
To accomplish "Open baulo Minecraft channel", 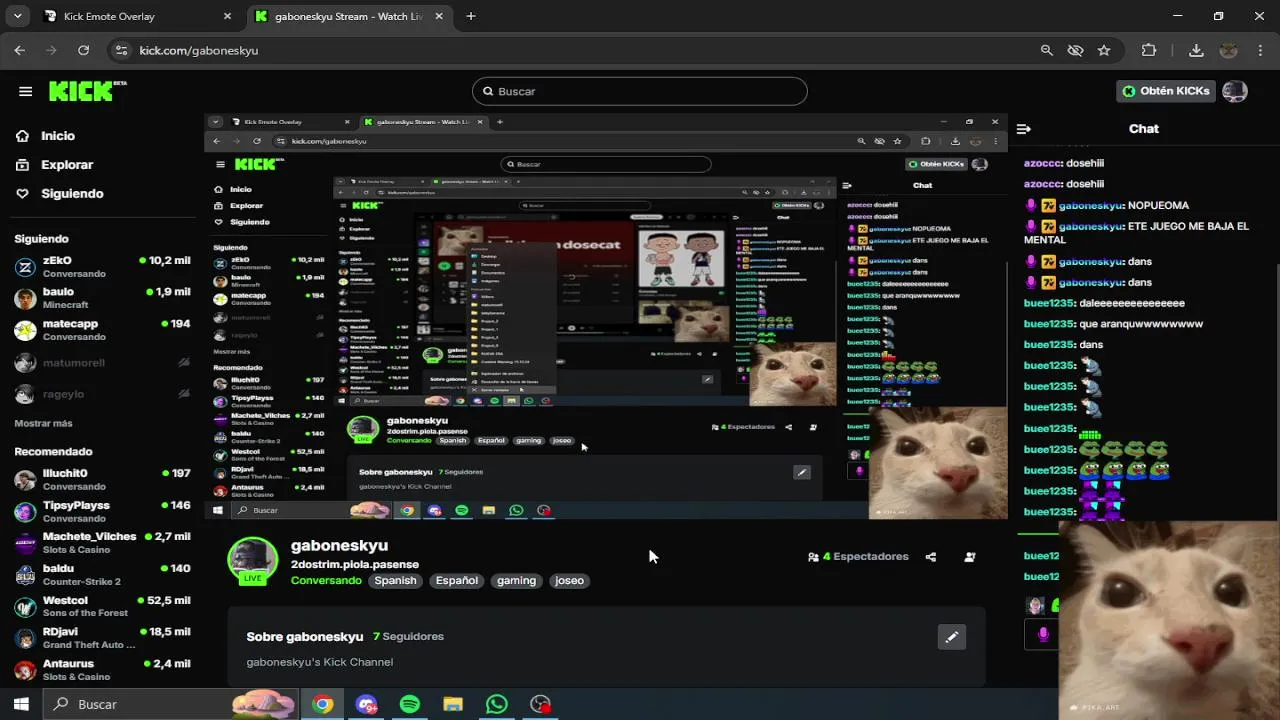I will click(x=102, y=298).
